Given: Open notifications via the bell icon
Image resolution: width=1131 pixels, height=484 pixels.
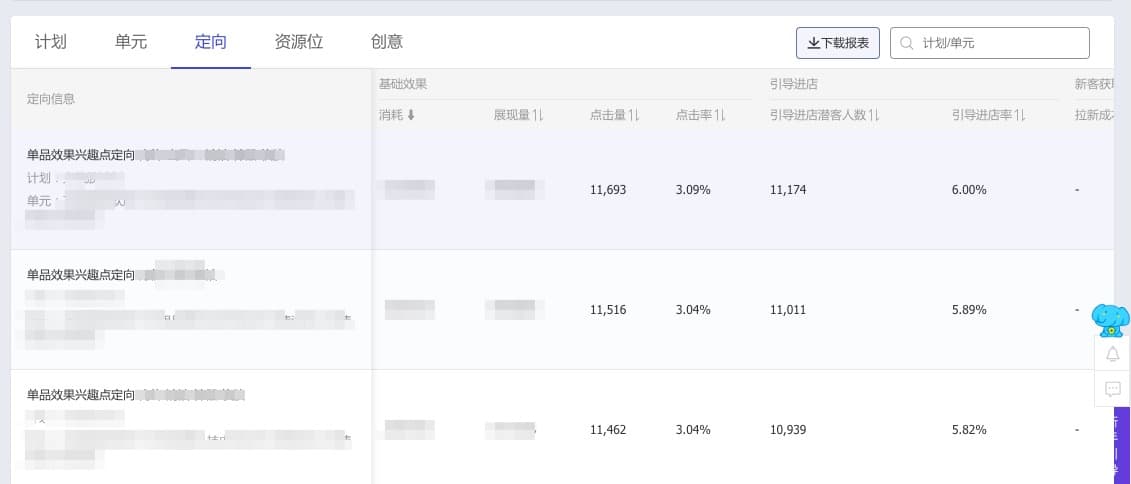Looking at the screenshot, I should pyautogui.click(x=1112, y=354).
